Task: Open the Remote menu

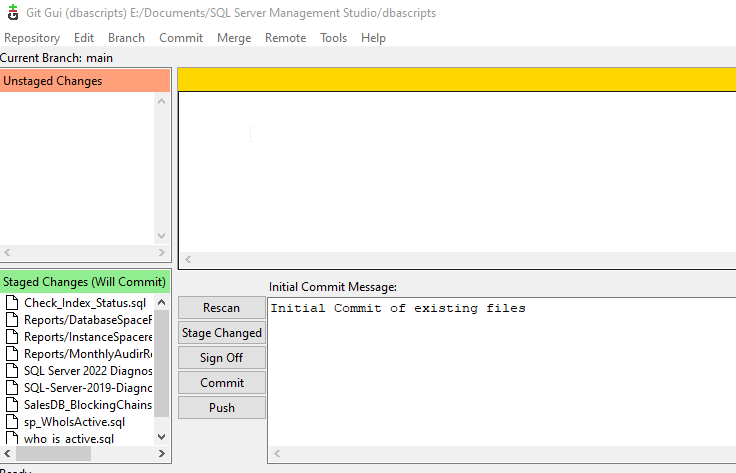Action: (285, 38)
